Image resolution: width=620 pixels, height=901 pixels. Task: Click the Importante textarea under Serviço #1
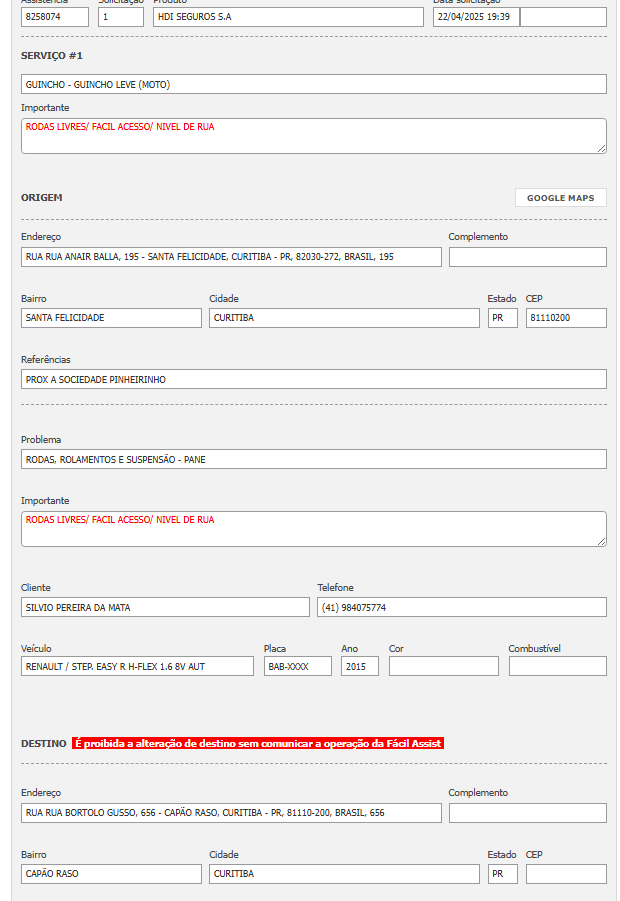coord(313,136)
